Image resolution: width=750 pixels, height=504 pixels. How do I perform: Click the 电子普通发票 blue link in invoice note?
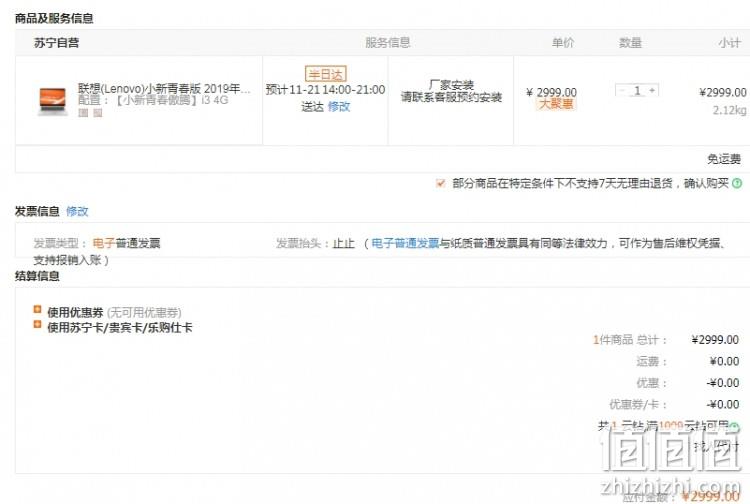[405, 243]
